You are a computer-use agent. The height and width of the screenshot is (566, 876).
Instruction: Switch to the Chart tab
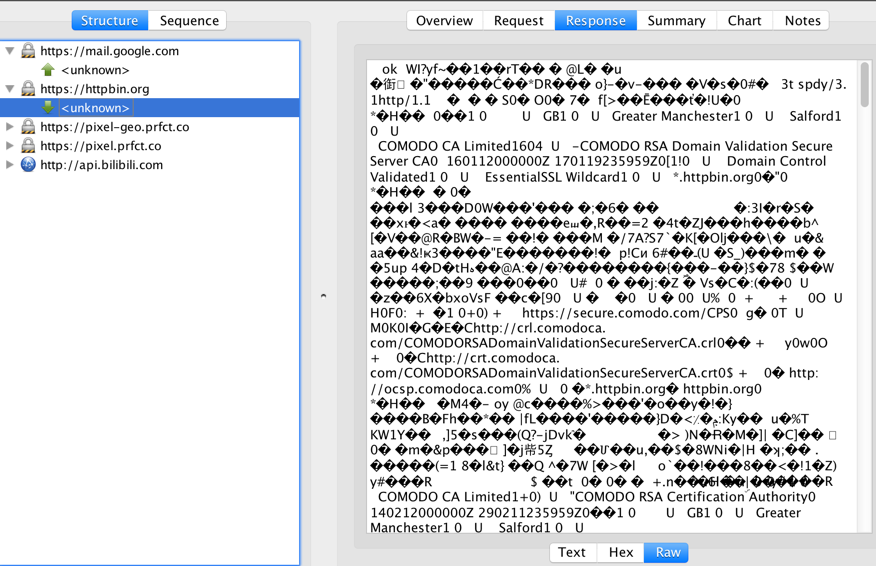744,20
